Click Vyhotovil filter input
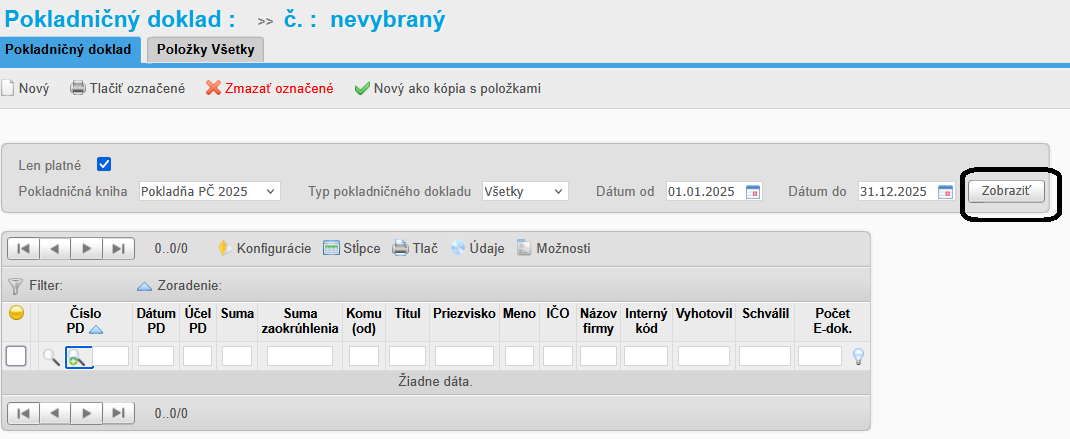 pos(704,356)
